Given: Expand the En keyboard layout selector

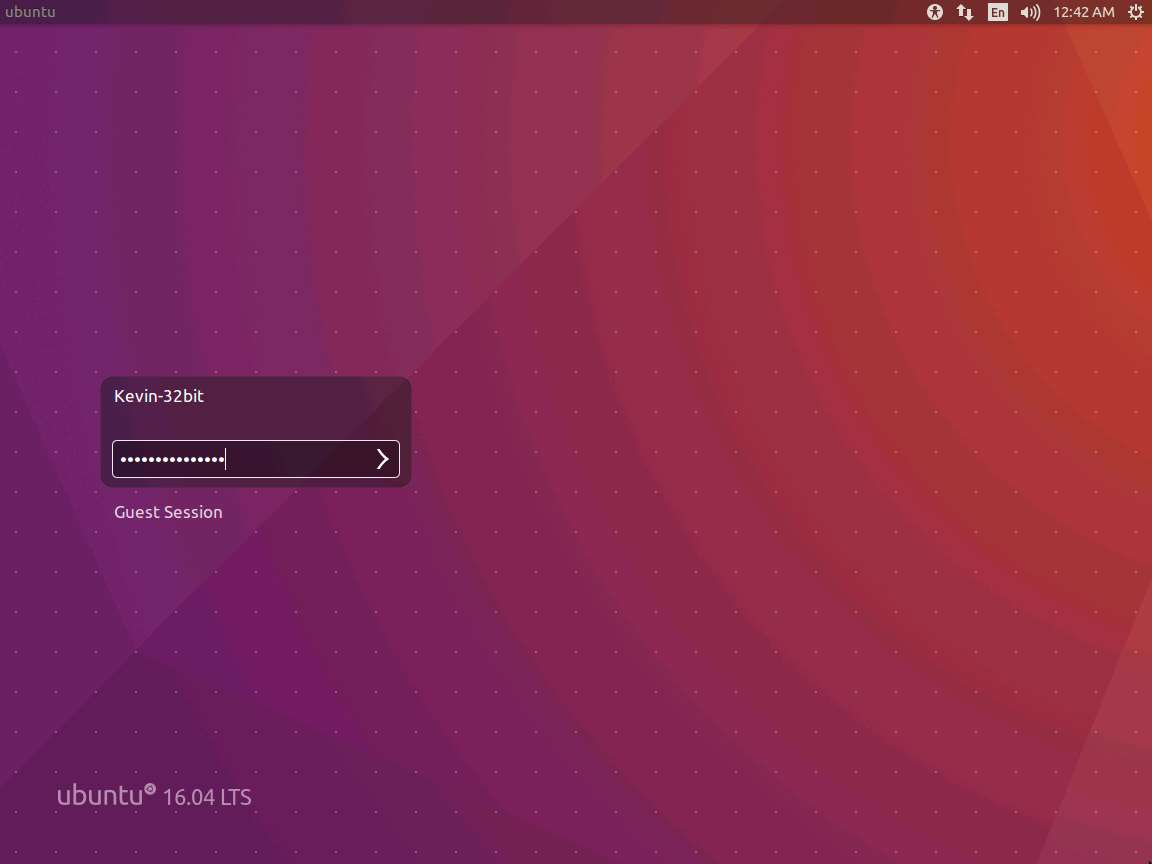Looking at the screenshot, I should click(x=997, y=12).
